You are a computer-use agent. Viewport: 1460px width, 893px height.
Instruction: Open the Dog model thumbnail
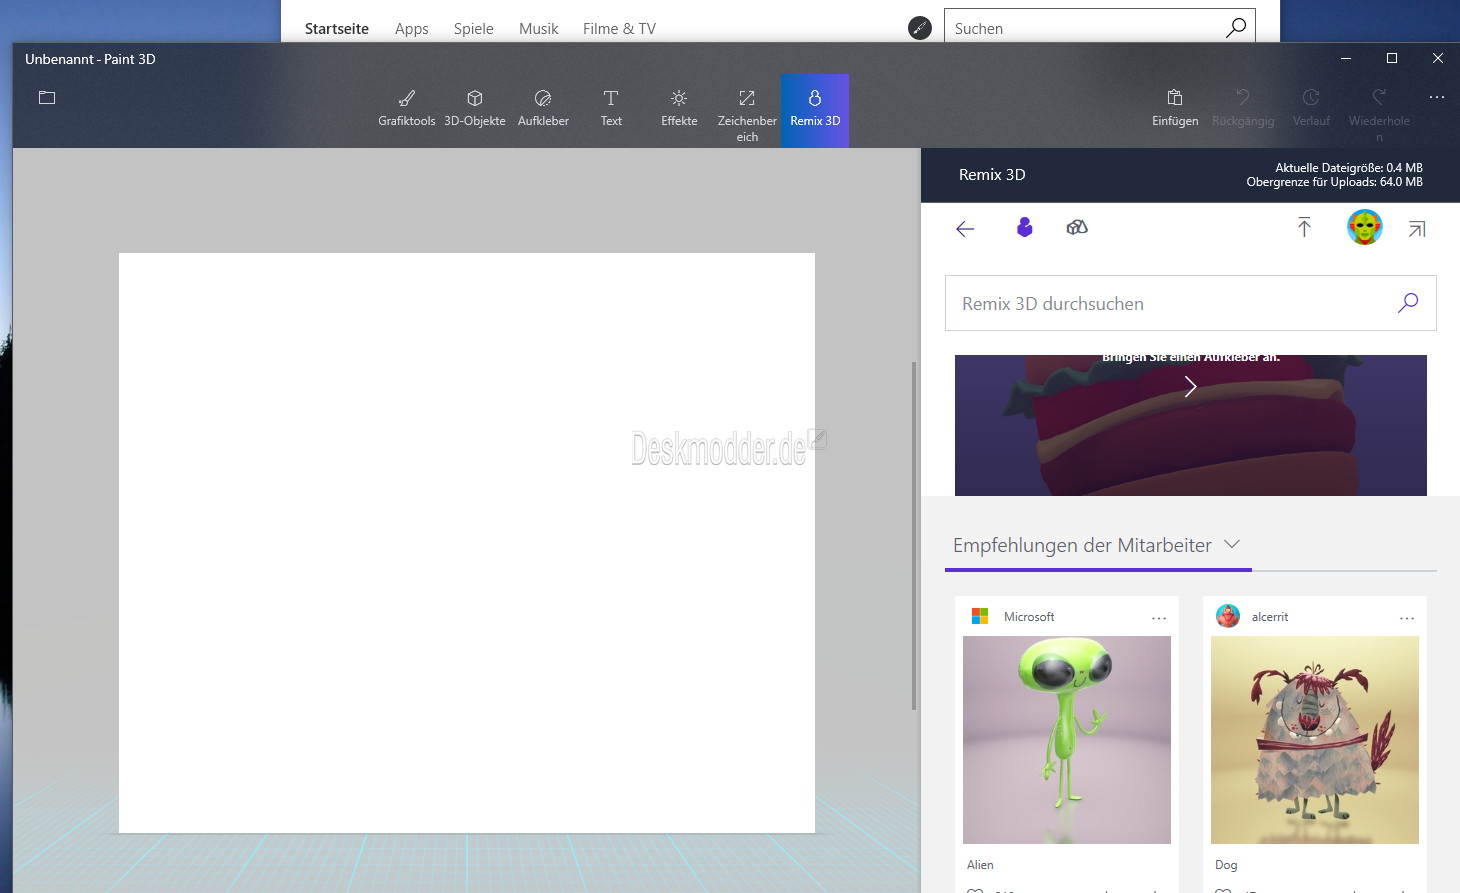[x=1315, y=740]
